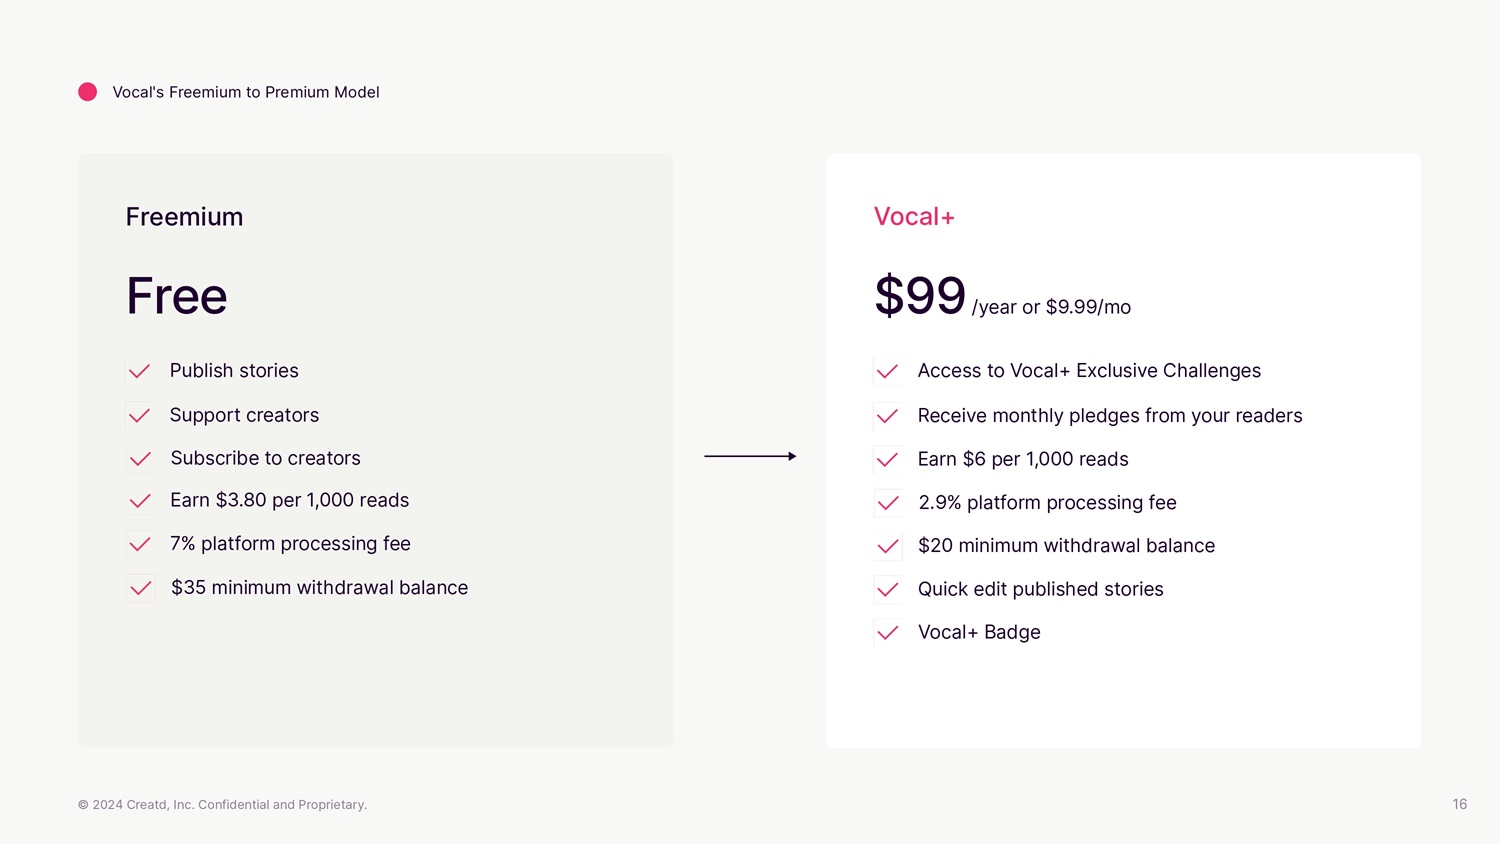Click the checkmark beside Vocal+ Badge

pyautogui.click(x=887, y=632)
